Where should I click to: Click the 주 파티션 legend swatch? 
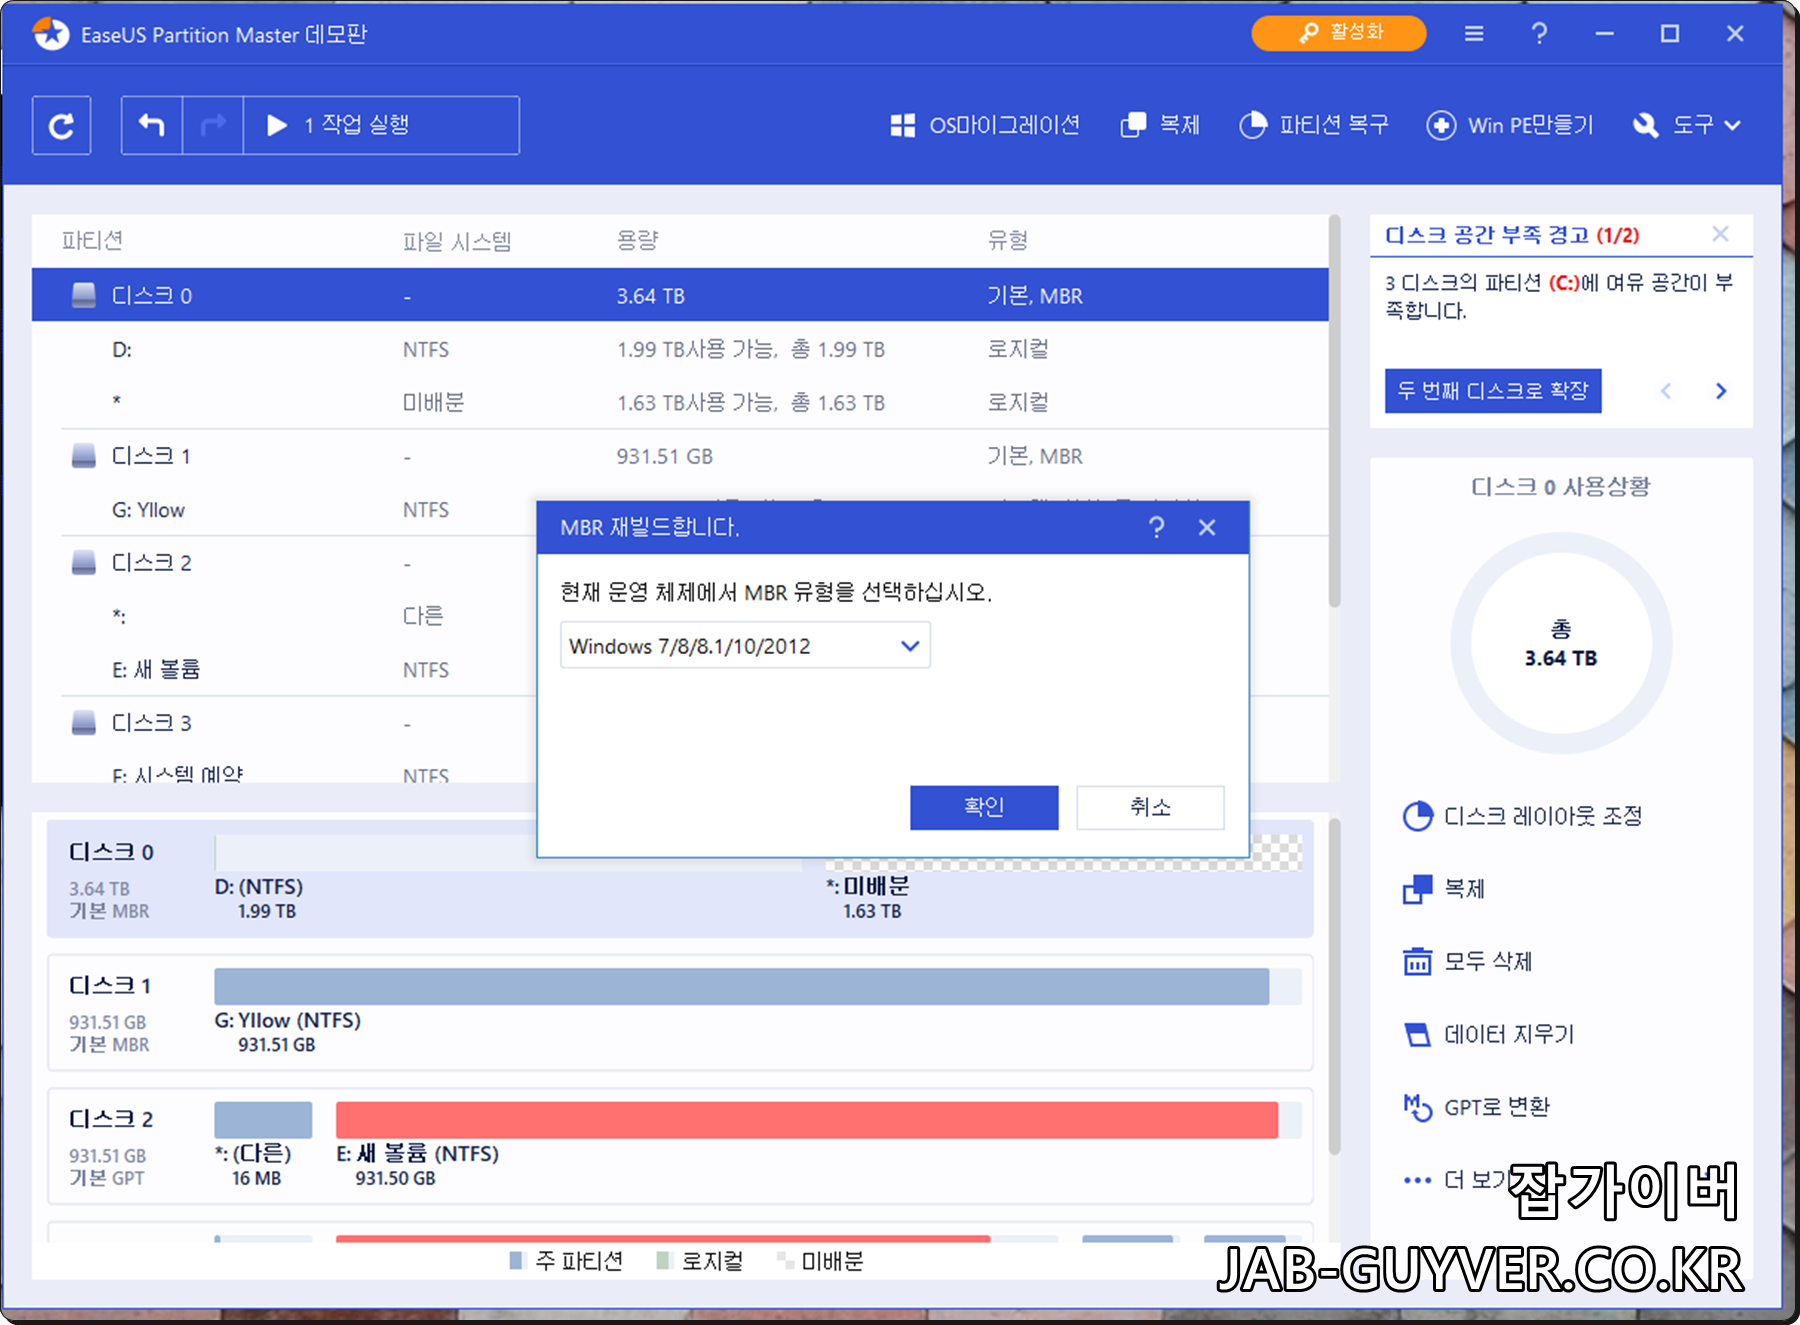coord(516,1261)
